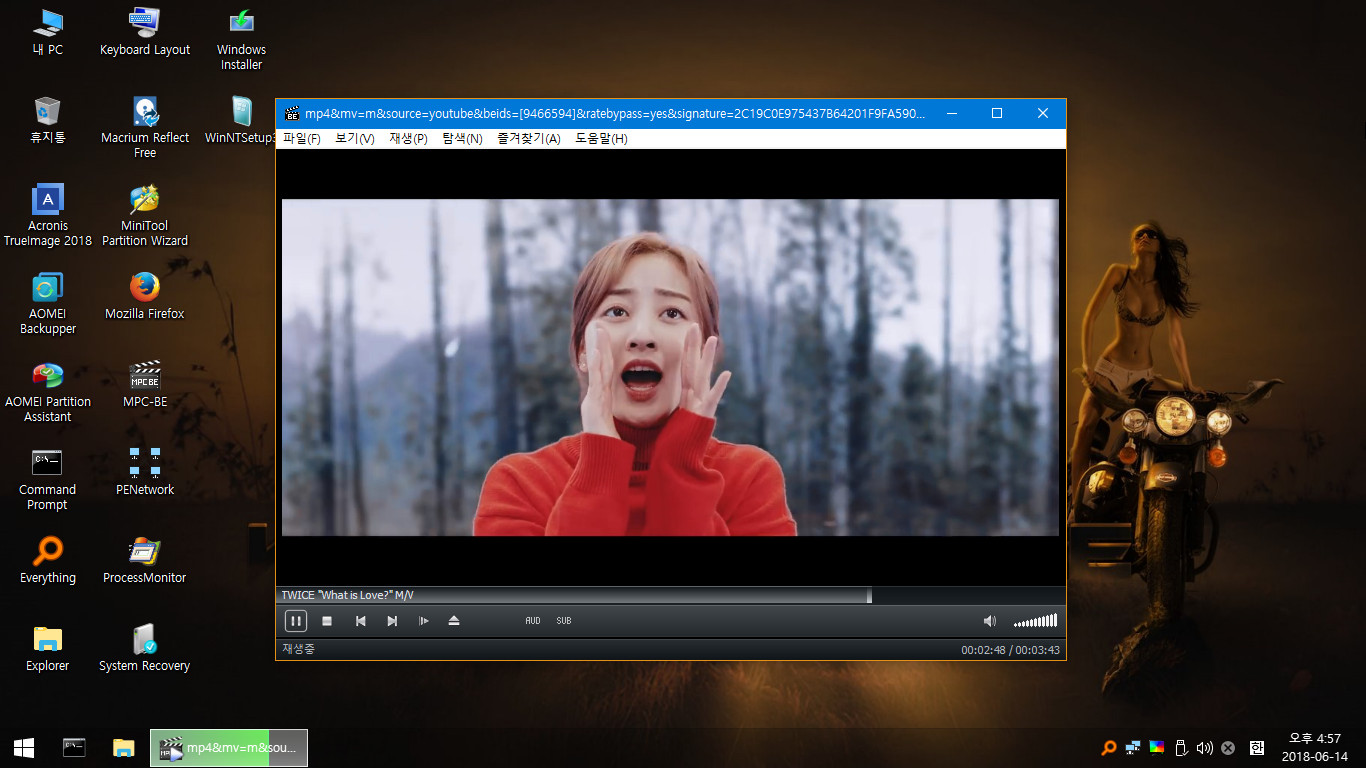Screen dimensions: 1366x768
Task: Open the AUD audio track selector
Action: (x=533, y=621)
